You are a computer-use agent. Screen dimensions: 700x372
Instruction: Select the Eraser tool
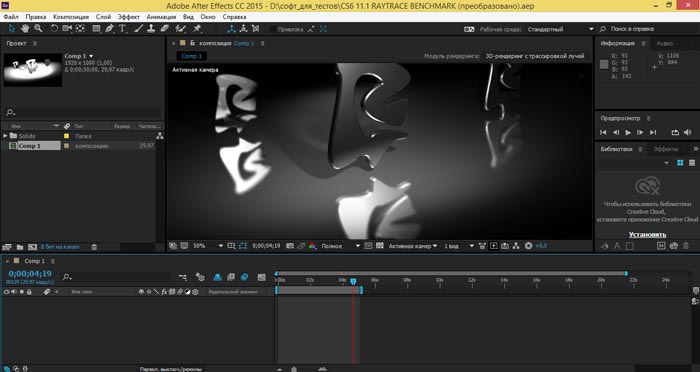(164, 29)
